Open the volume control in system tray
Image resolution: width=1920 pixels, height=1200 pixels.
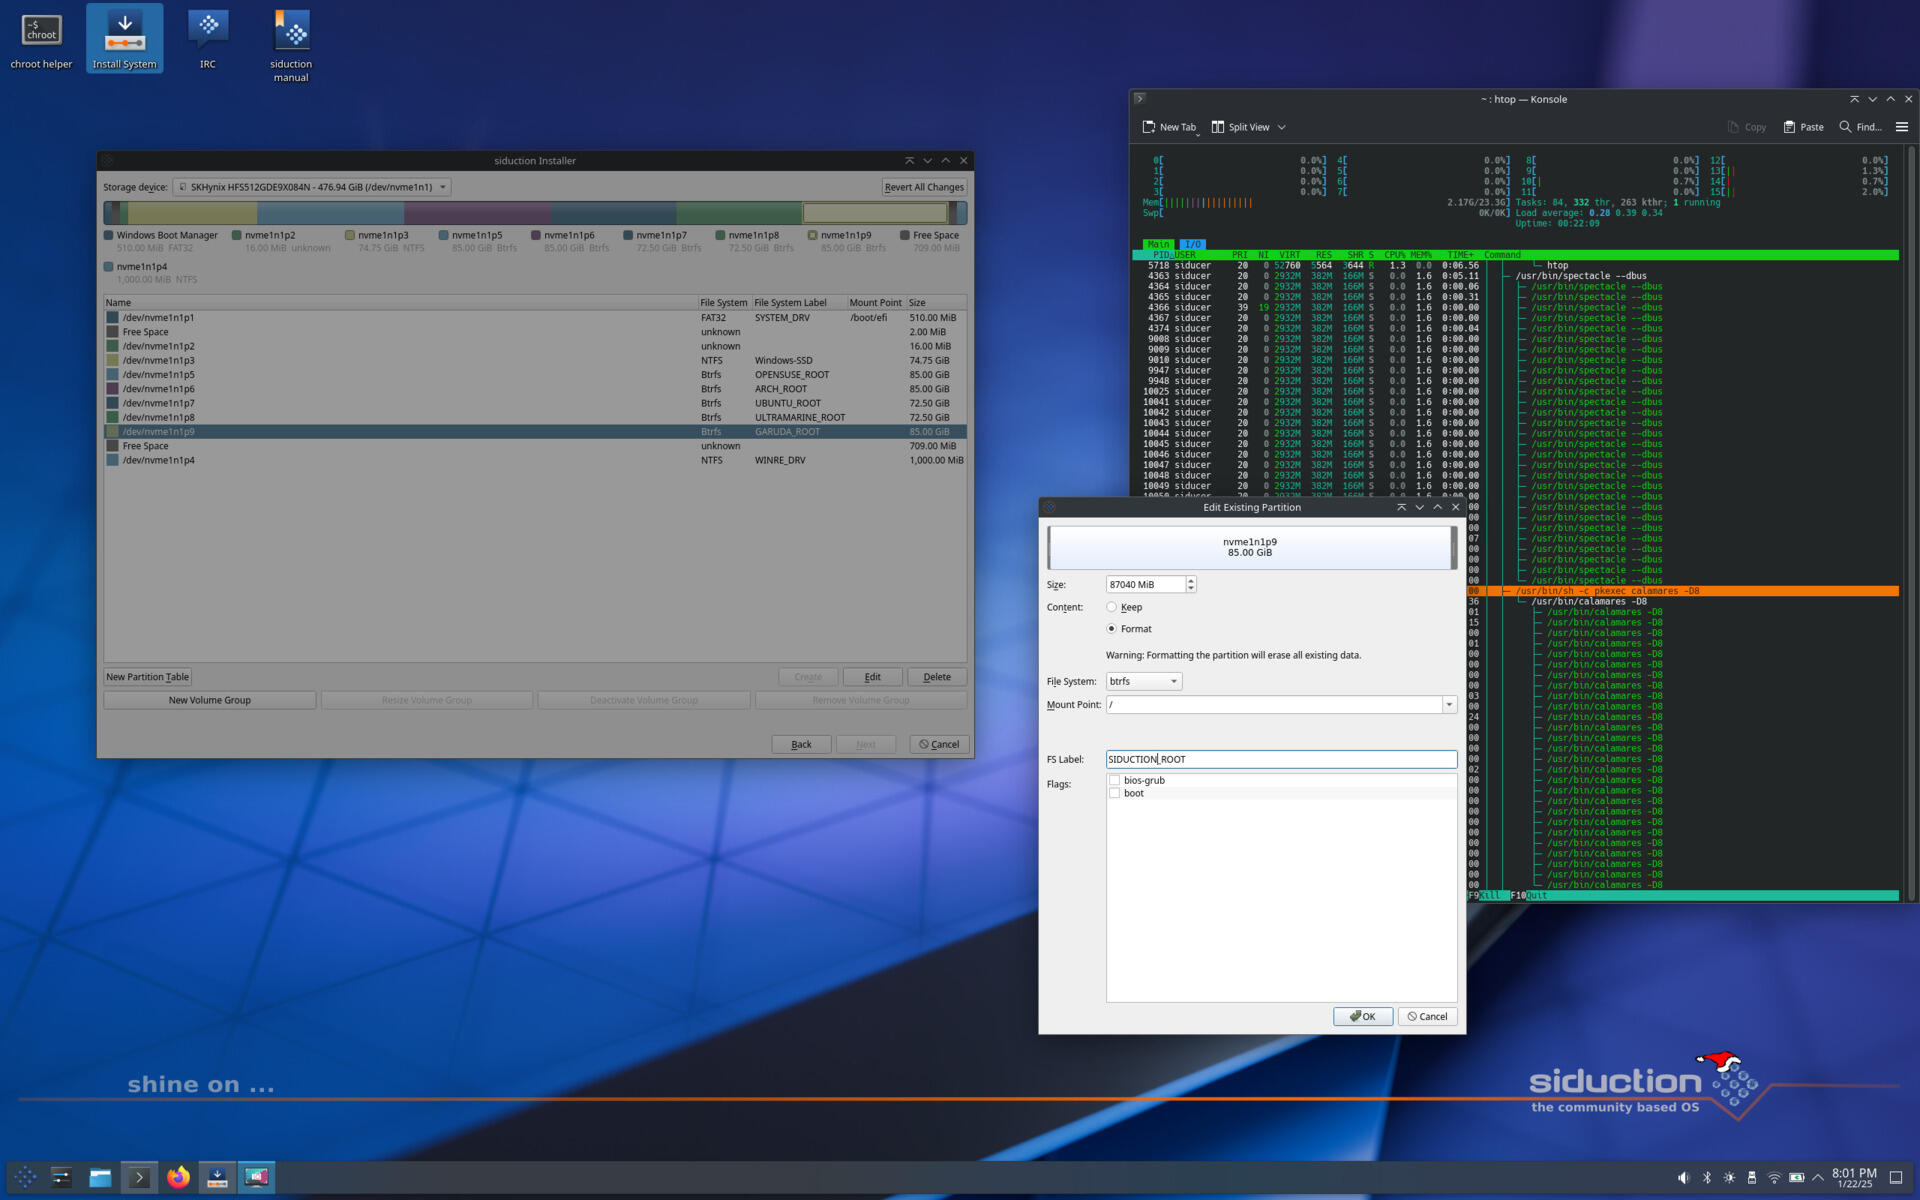point(1683,1178)
